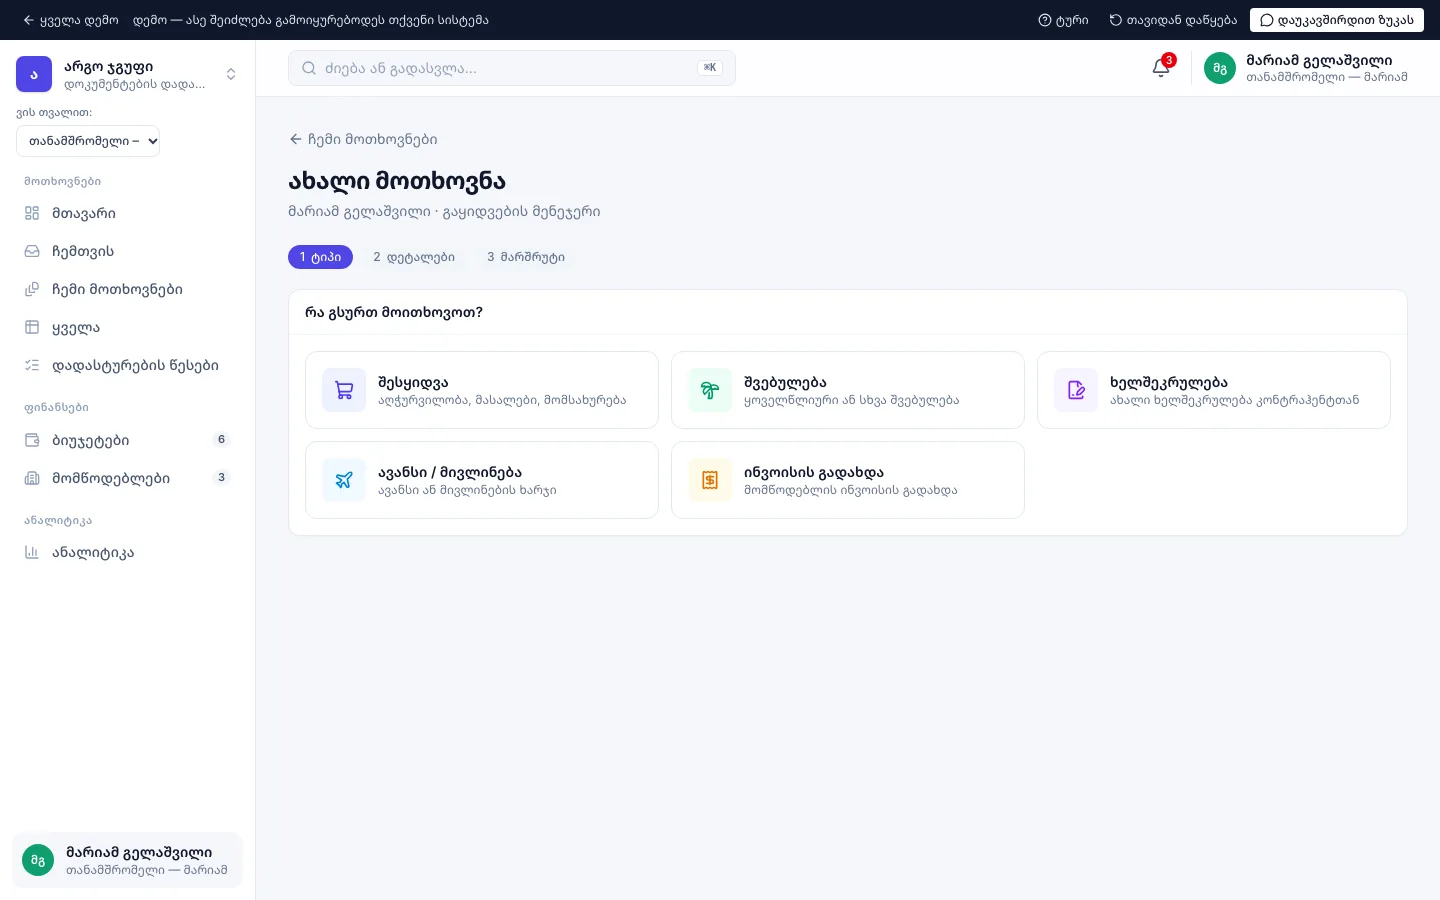Click the invoice icon for ინვოისის გადახდა
Viewport: 1440px width, 900px height.
tap(710, 480)
